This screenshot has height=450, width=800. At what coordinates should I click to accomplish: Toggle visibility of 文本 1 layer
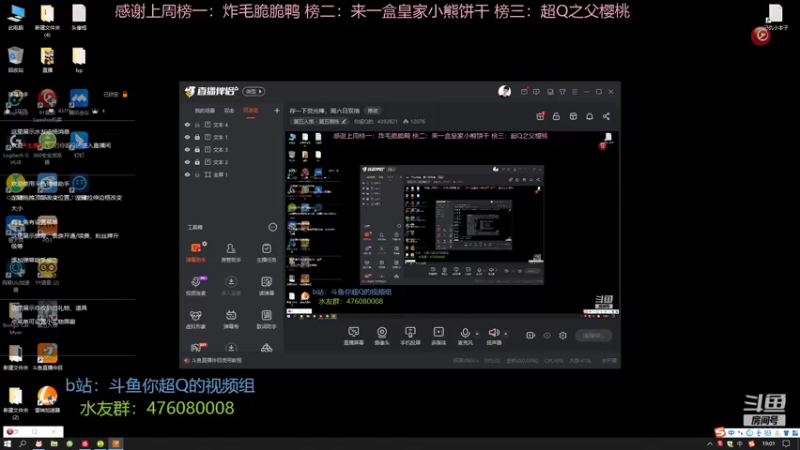click(x=187, y=137)
